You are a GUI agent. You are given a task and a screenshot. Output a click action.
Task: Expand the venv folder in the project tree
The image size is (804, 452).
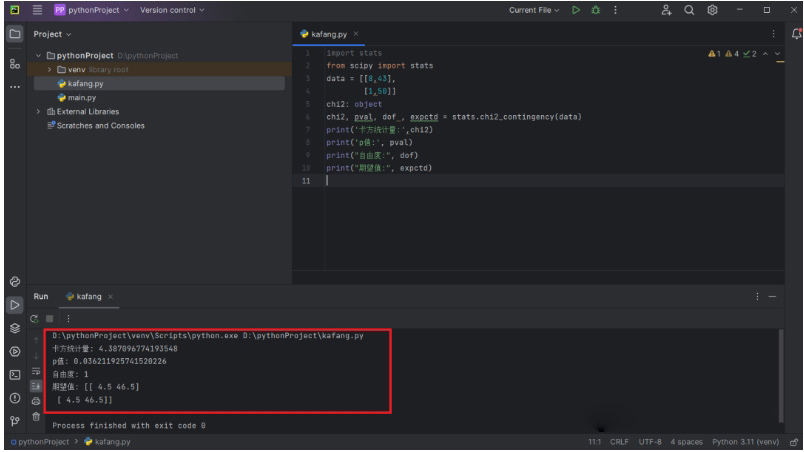49,69
